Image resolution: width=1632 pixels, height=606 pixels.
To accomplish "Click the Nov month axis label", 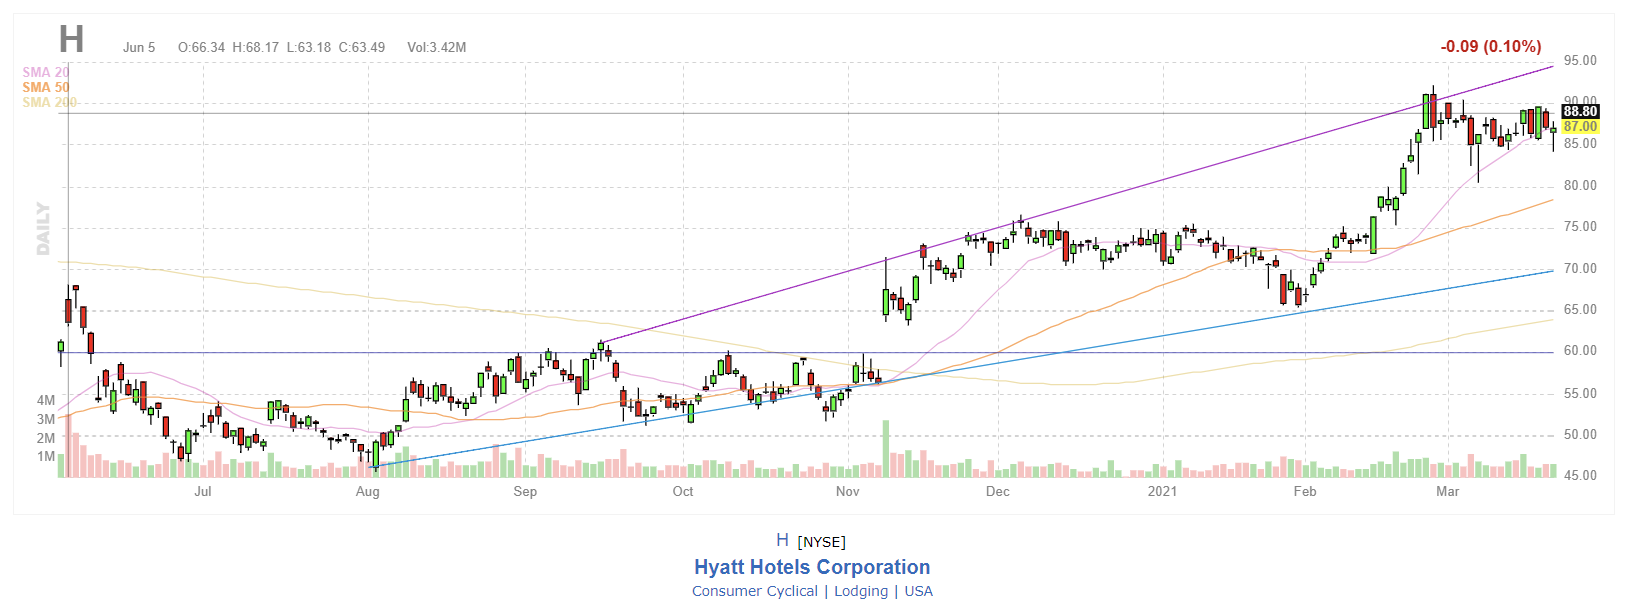I will point(847,491).
